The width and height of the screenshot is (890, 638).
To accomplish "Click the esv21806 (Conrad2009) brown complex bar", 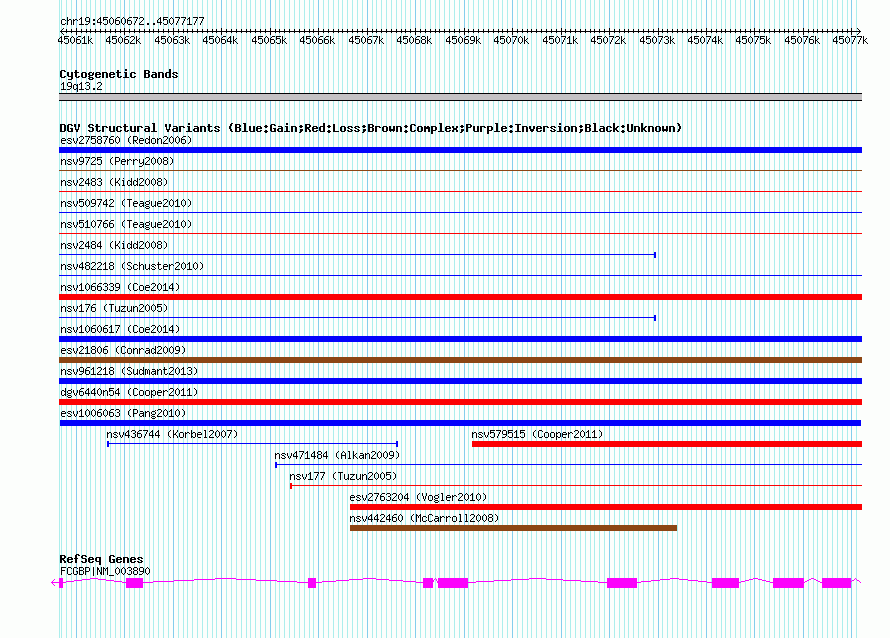I will (460, 360).
